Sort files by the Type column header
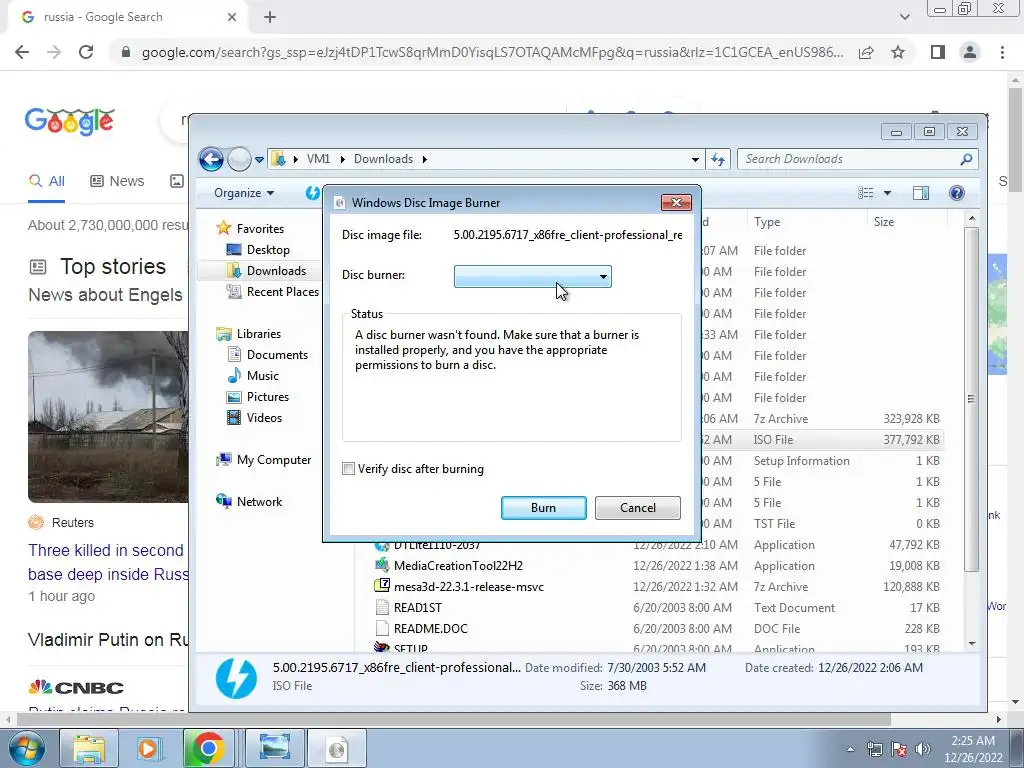Image resolution: width=1024 pixels, height=768 pixels. click(x=807, y=222)
